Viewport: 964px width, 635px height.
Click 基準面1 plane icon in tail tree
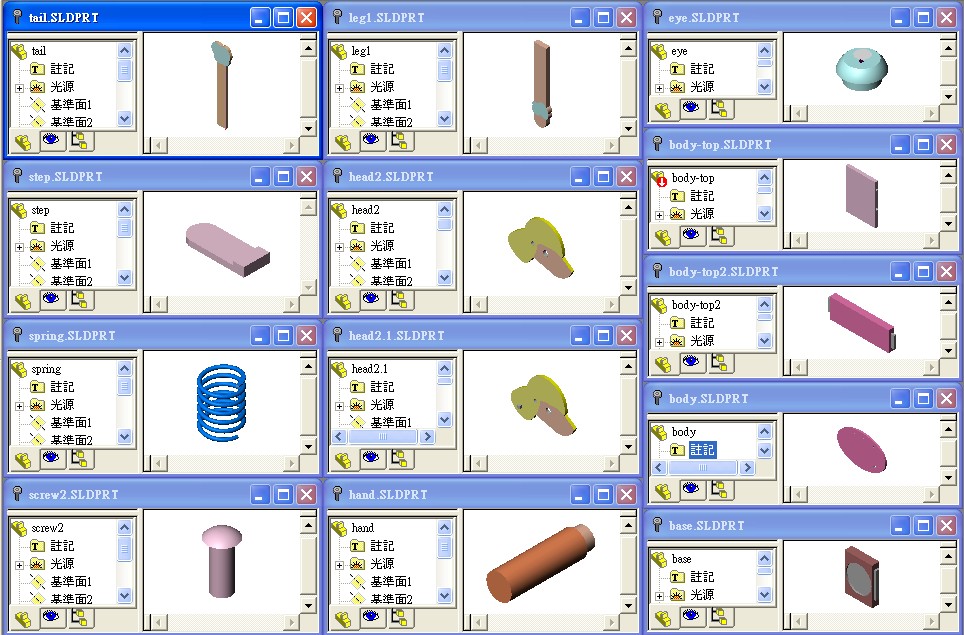point(38,105)
